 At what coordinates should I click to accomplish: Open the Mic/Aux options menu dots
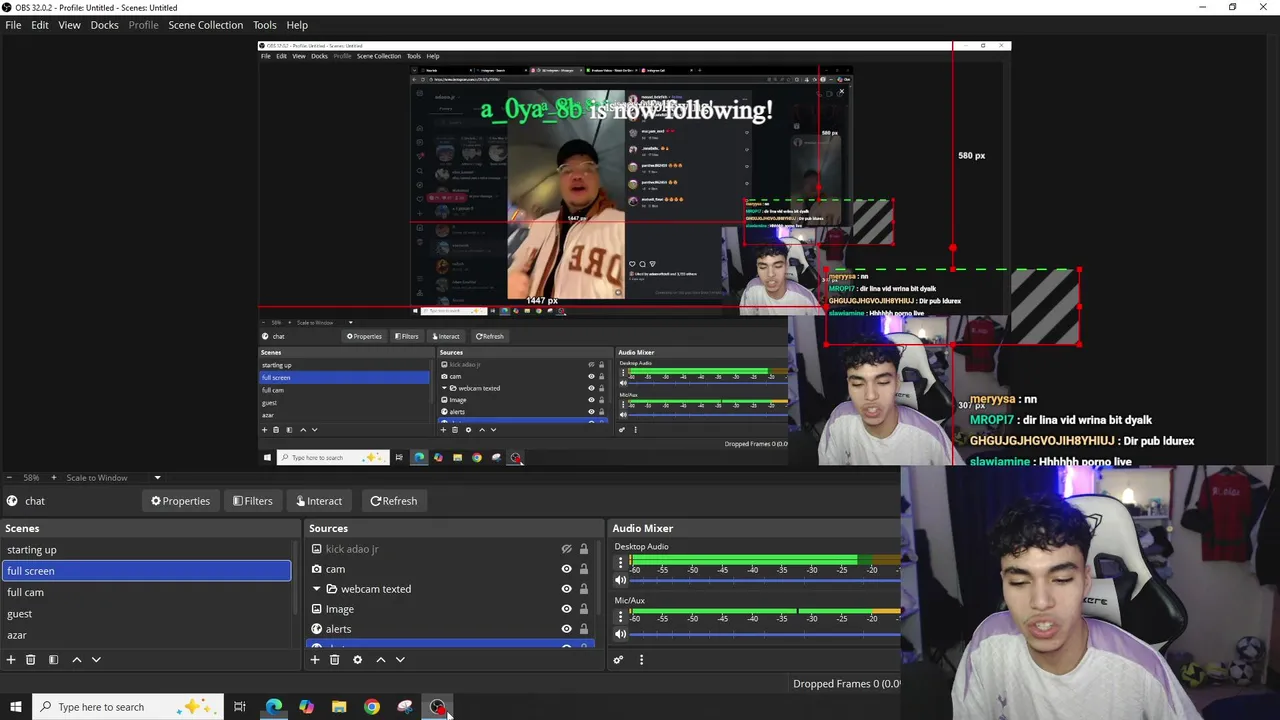coord(620,617)
